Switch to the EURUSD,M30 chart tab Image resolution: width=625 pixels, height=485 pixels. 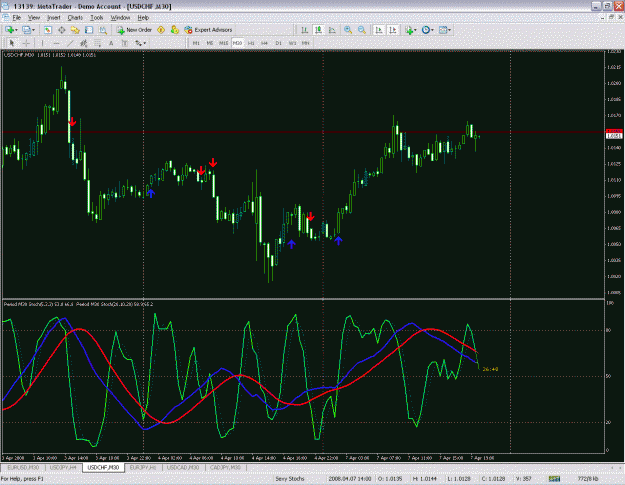tap(23, 467)
